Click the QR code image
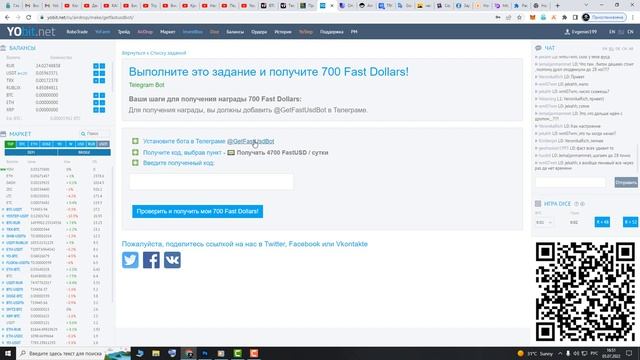Screen dimensions: 640x360 tap(585, 291)
